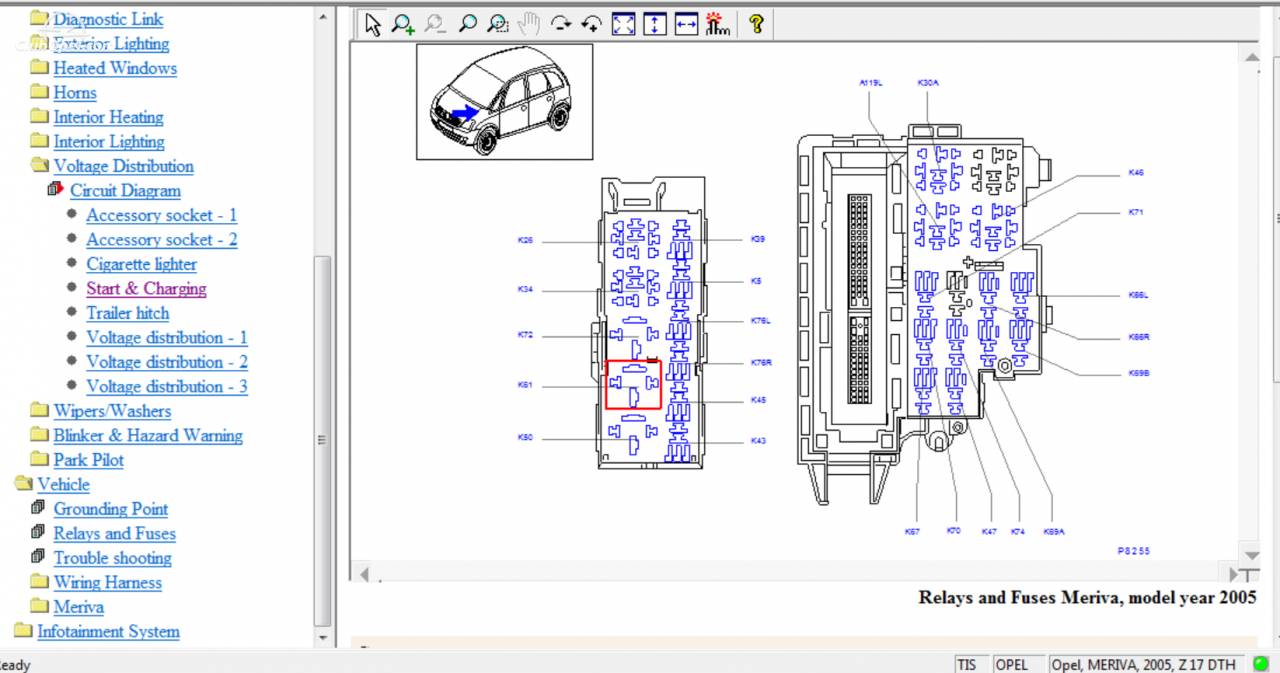
Task: Open Accessory socket - 2 diagram
Action: tap(162, 239)
